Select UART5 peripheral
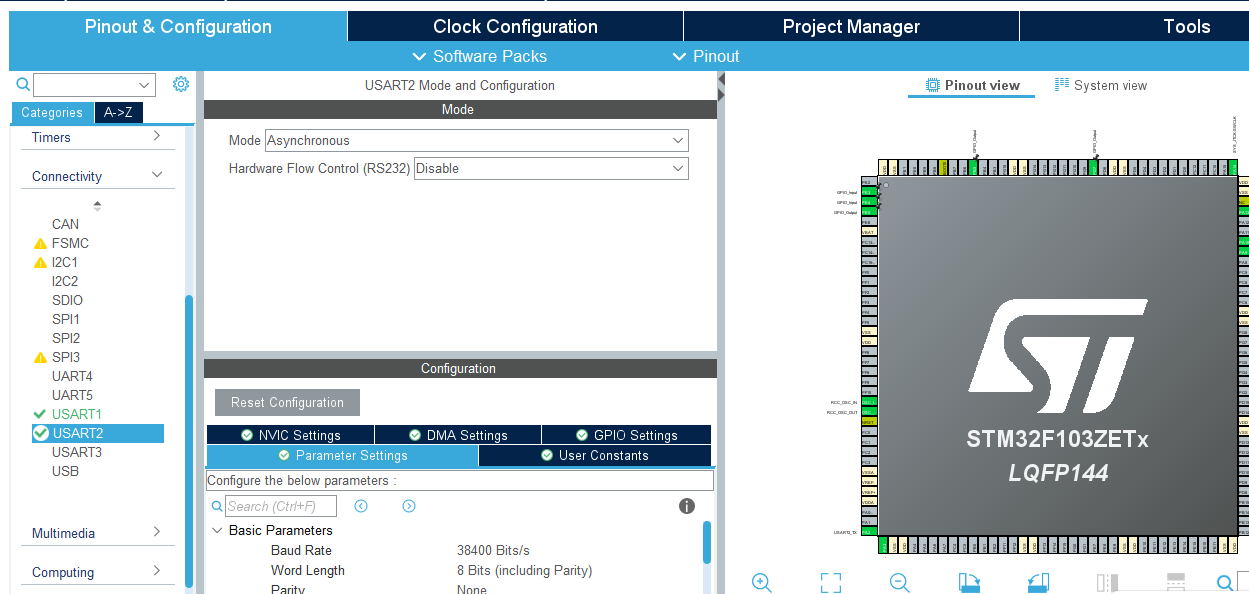Image resolution: width=1249 pixels, height=594 pixels. coord(72,395)
